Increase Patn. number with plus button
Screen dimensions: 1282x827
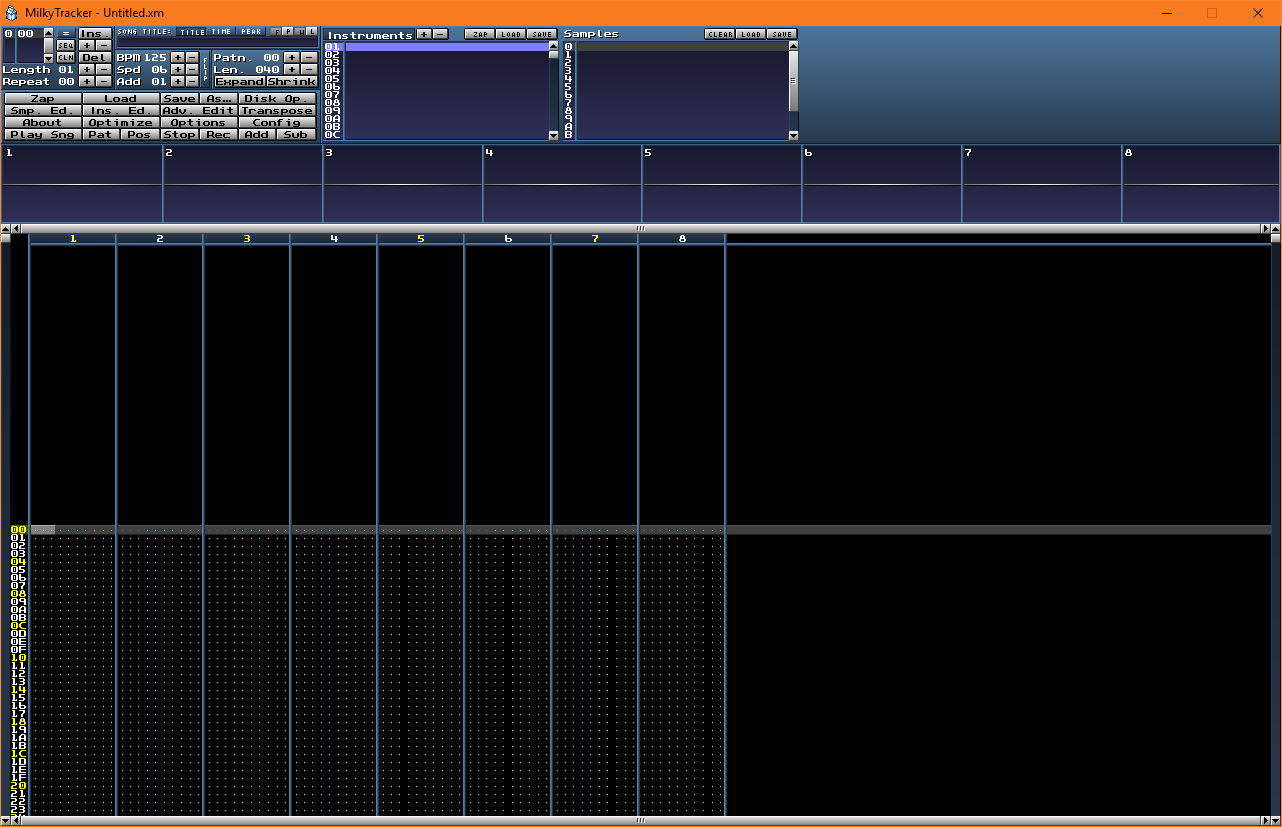point(291,57)
